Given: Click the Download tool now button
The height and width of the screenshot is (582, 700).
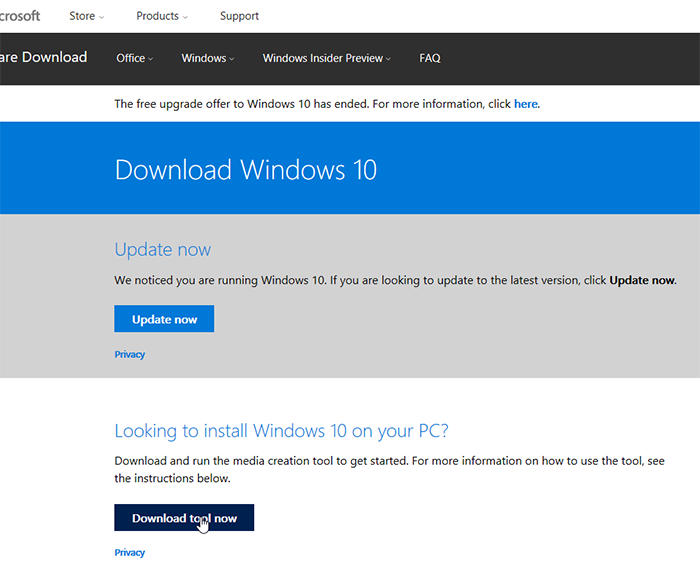Looking at the screenshot, I should 184,518.
